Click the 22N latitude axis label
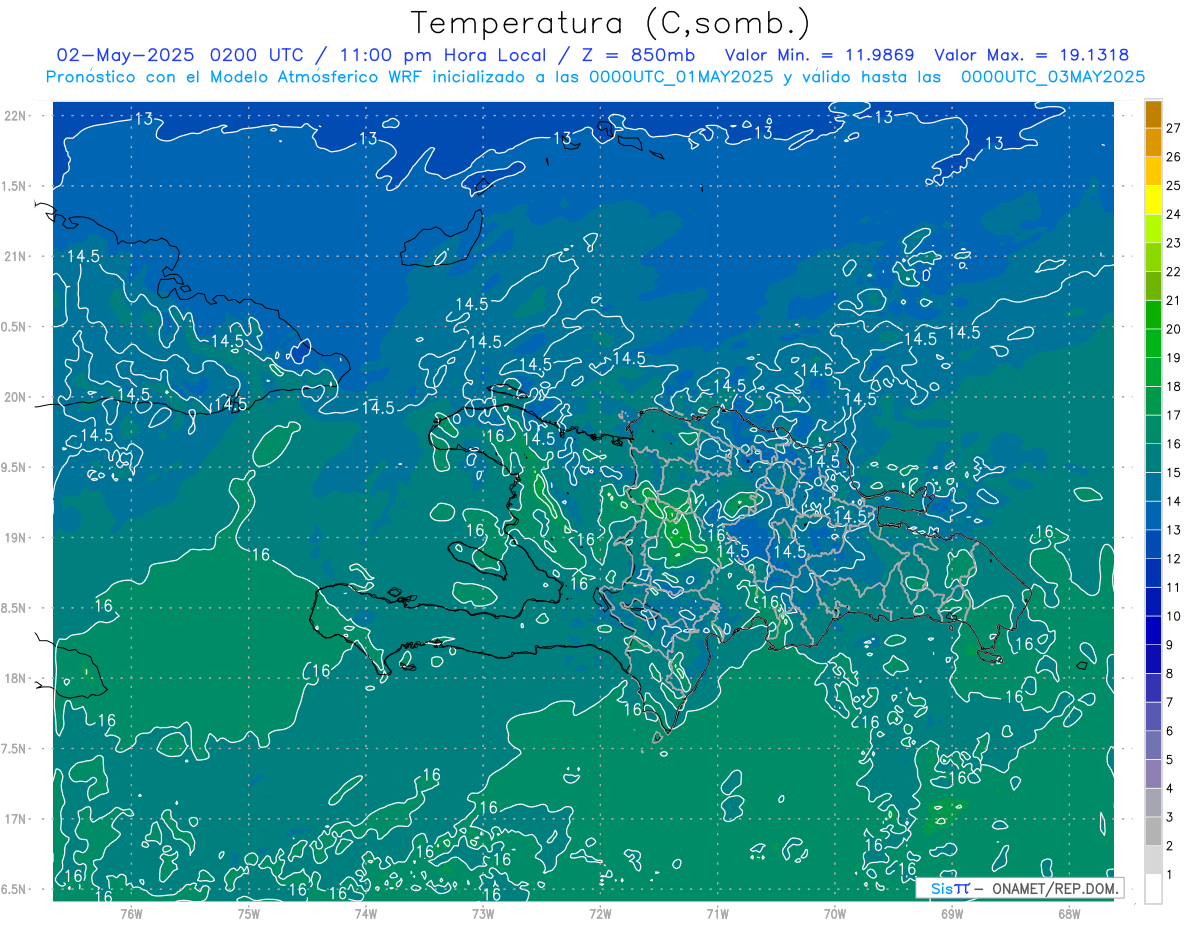Viewport: 1200px width, 927px height. click(x=17, y=116)
